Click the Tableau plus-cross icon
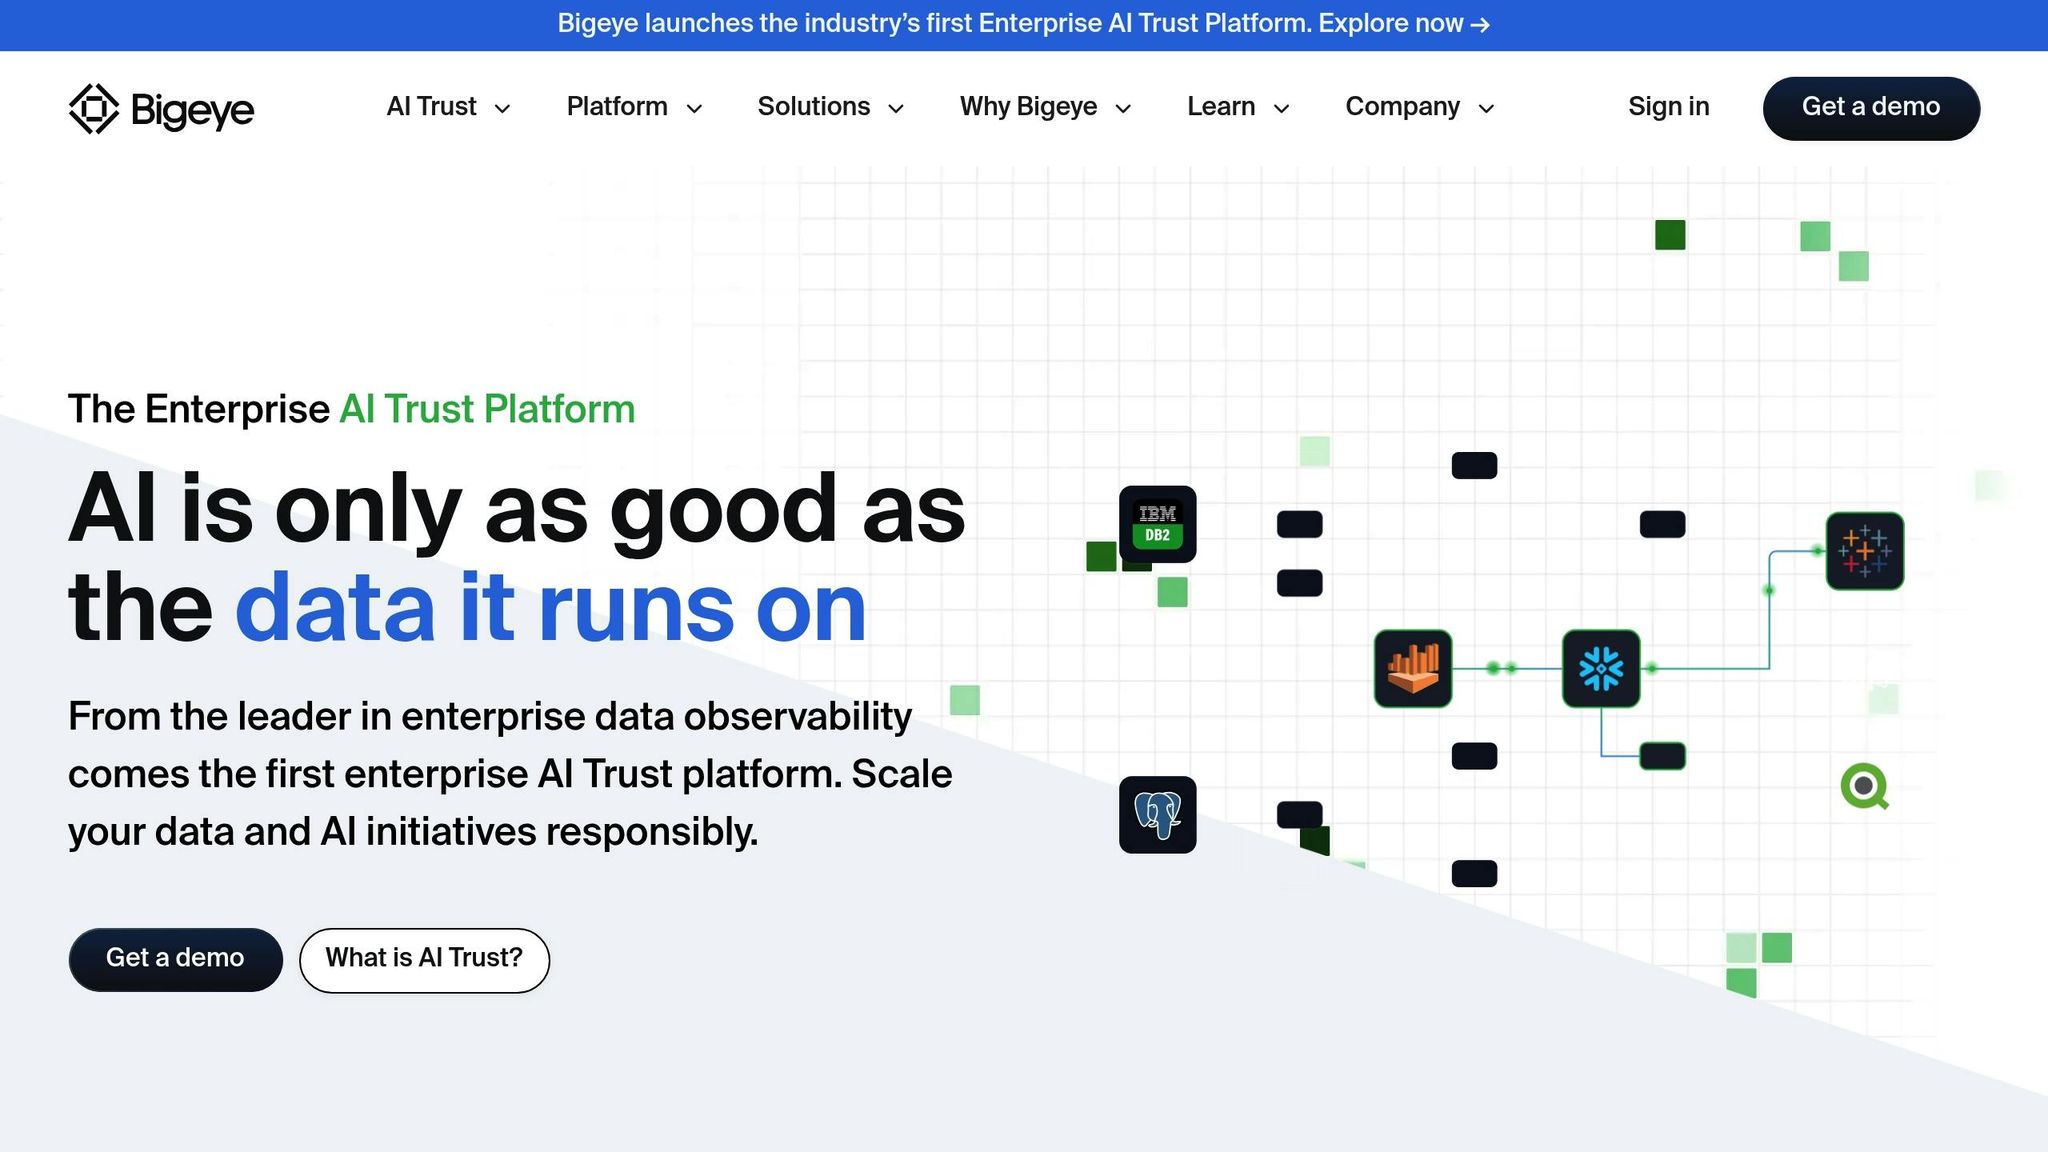Viewport: 2048px width, 1152px height. coord(1864,551)
